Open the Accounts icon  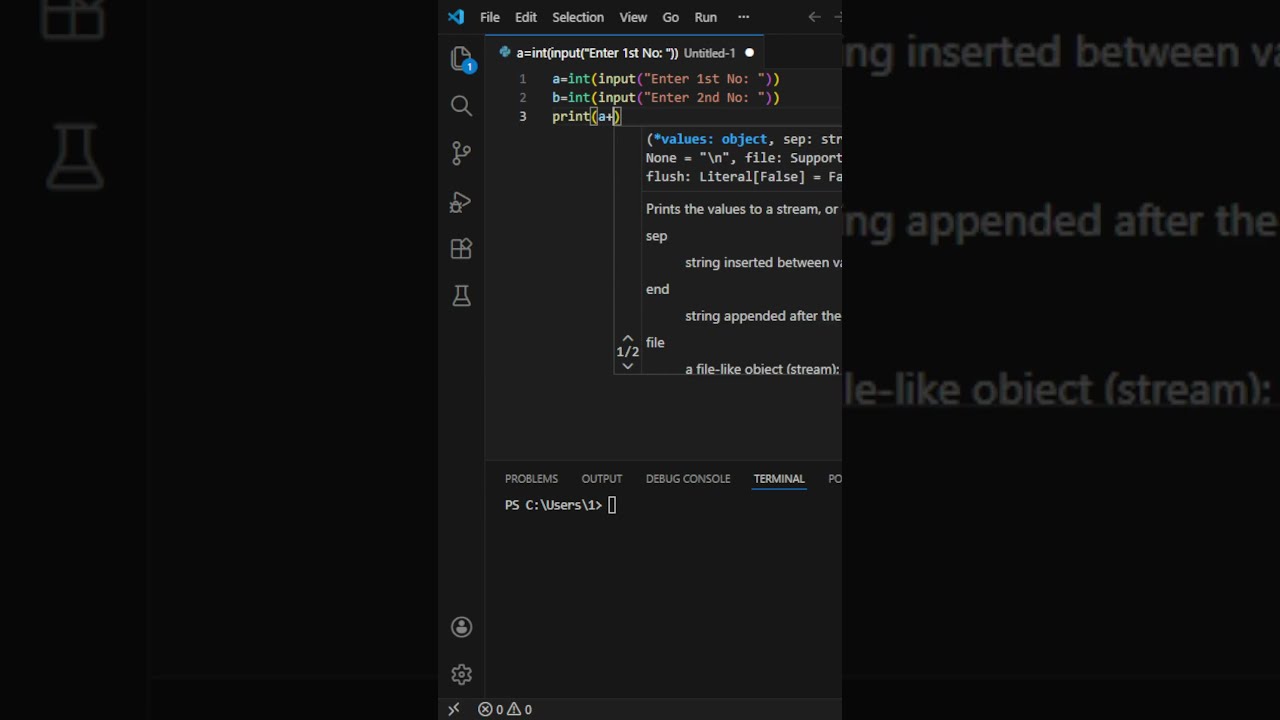click(x=461, y=627)
